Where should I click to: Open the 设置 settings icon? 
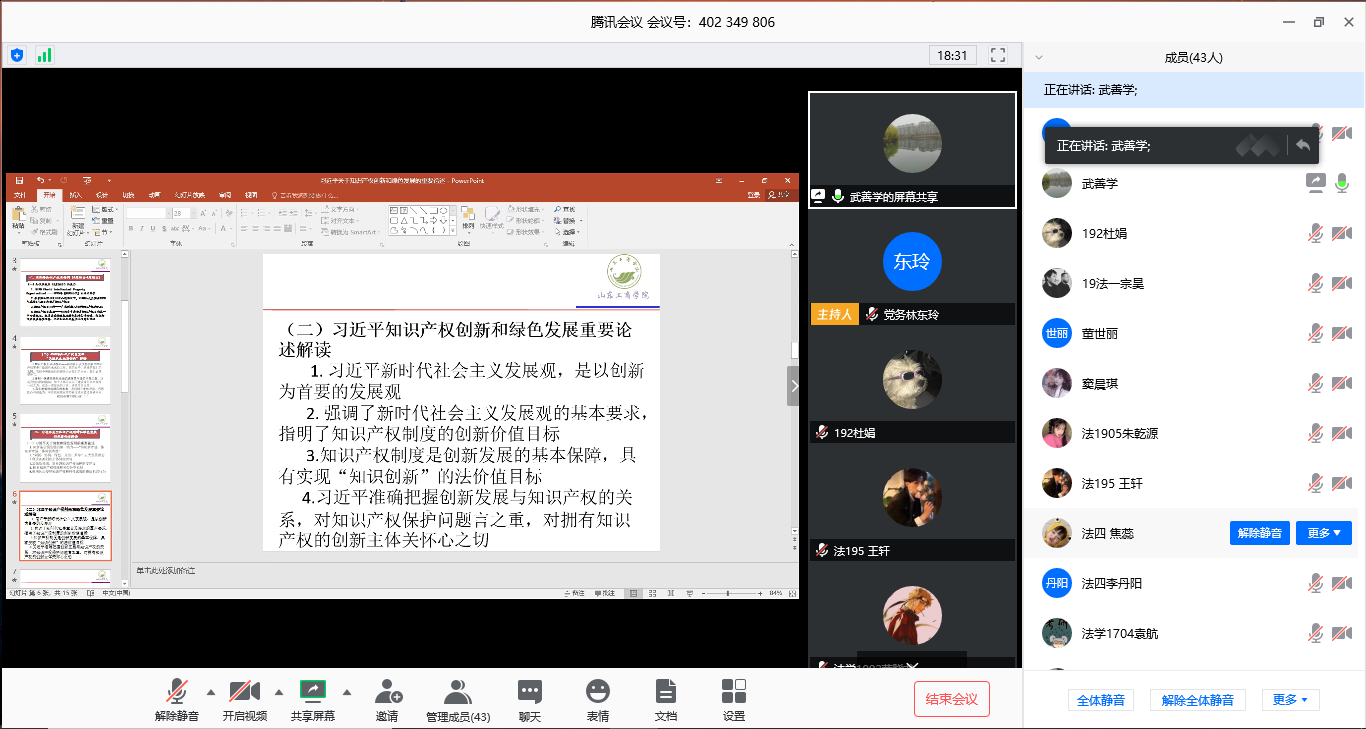point(734,699)
